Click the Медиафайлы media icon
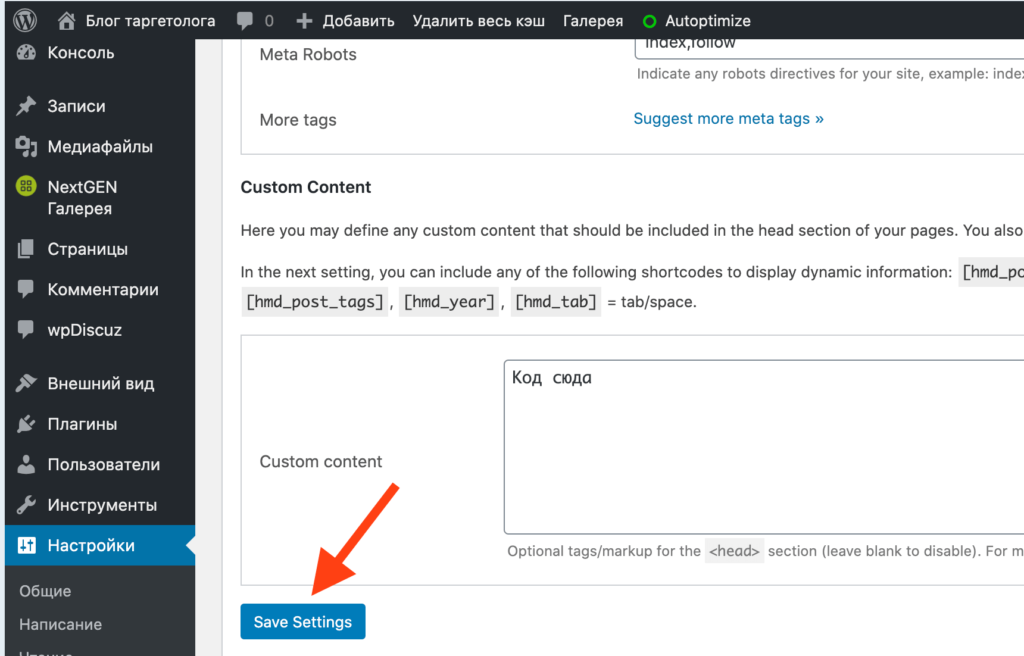This screenshot has height=656, width=1024. (x=27, y=147)
